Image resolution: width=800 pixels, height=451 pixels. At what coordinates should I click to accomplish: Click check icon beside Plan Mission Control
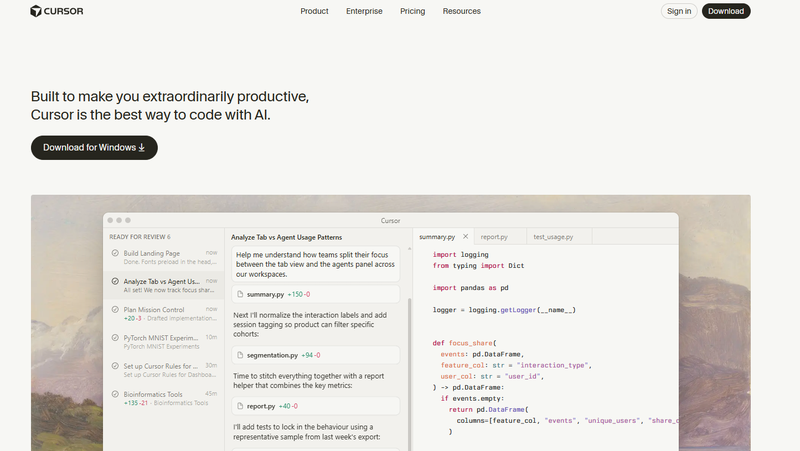[115, 309]
